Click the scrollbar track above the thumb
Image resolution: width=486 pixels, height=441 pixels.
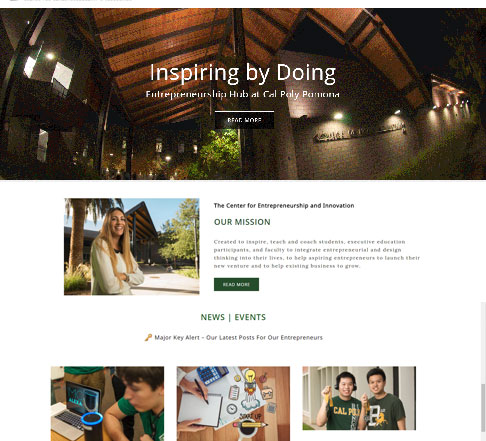tap(483, 343)
